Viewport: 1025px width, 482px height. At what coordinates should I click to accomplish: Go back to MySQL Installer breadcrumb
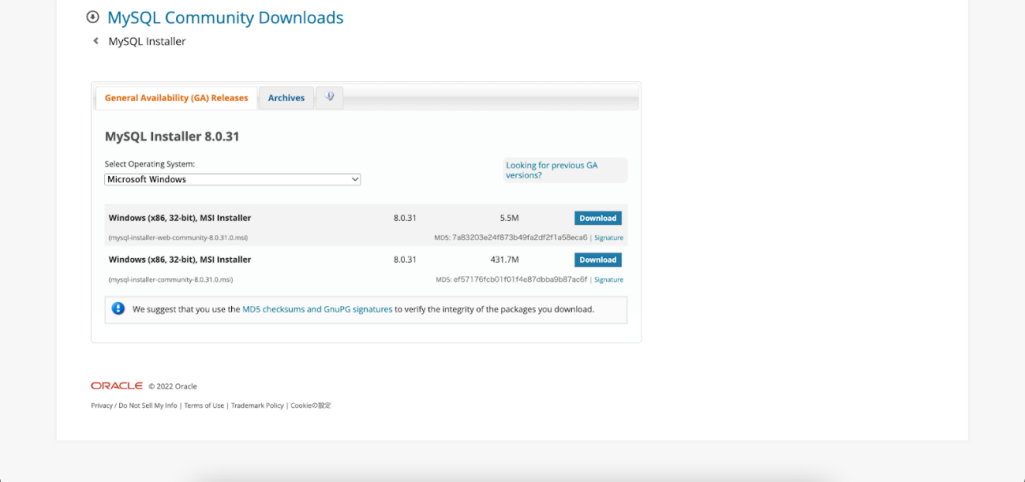[x=147, y=41]
